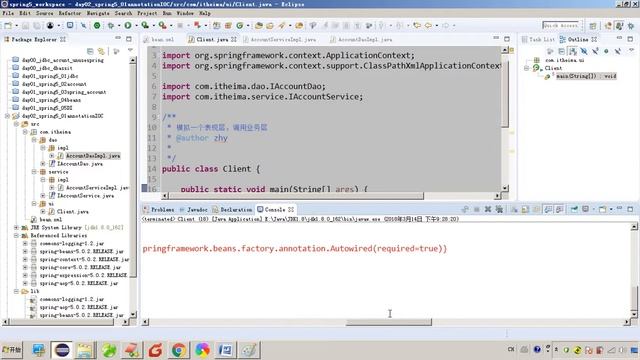The width and height of the screenshot is (640, 360).
Task: Click the editor horizontal scrollbar
Action: pos(297,196)
